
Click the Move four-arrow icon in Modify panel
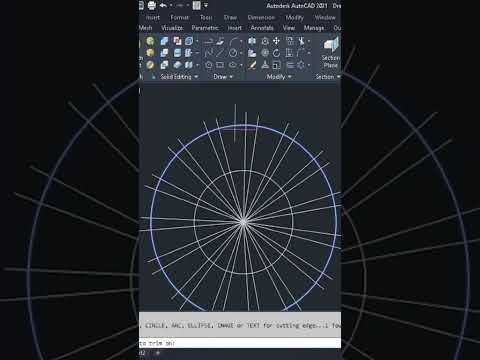coord(276,41)
